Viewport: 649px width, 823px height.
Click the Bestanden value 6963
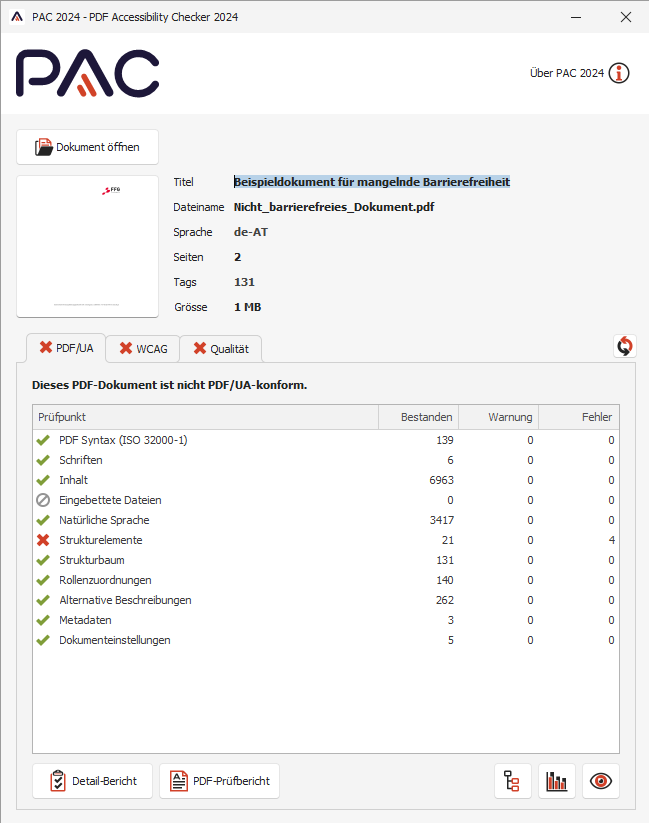click(x=441, y=480)
